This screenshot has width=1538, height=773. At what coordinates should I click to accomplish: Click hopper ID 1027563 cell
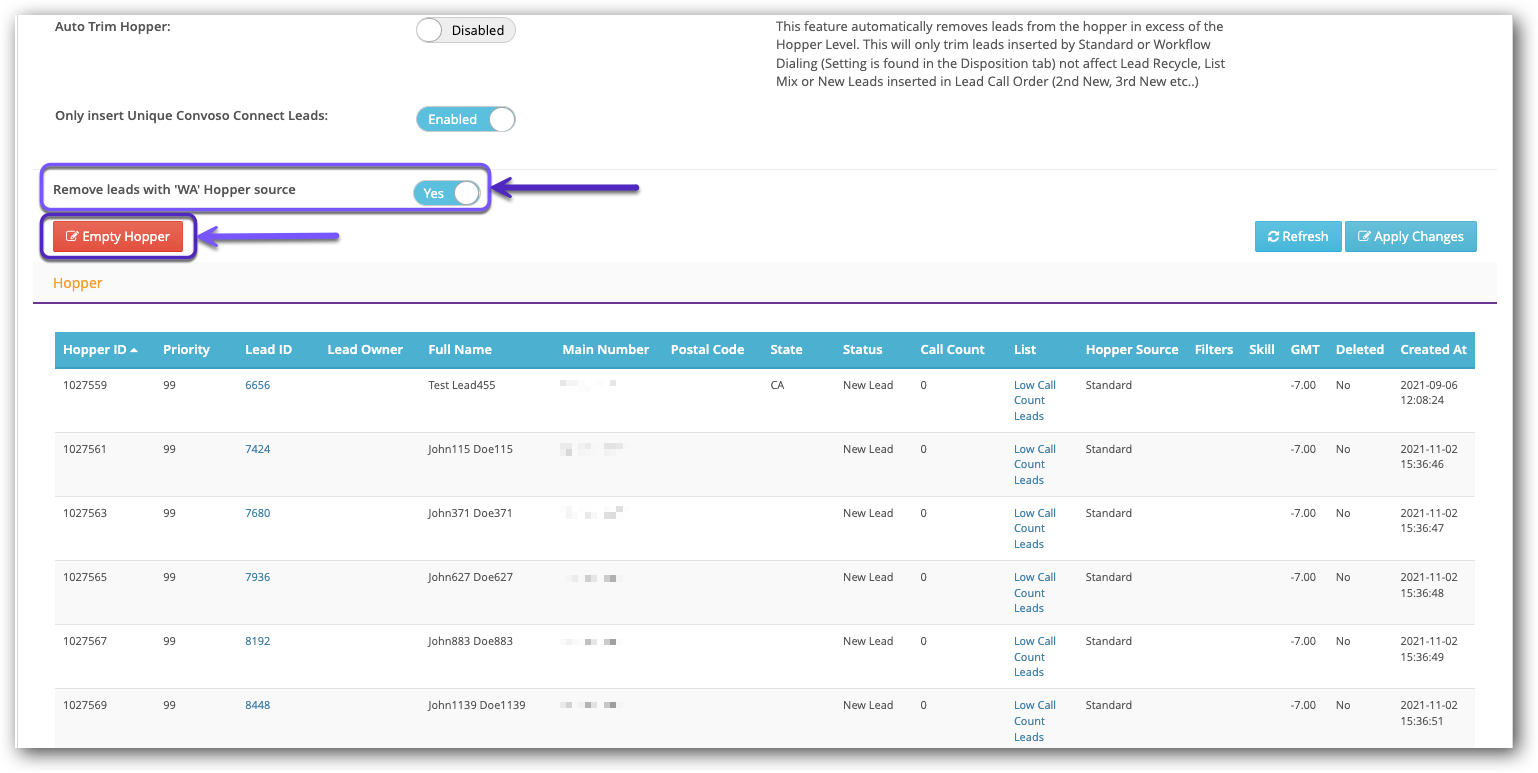pos(84,513)
